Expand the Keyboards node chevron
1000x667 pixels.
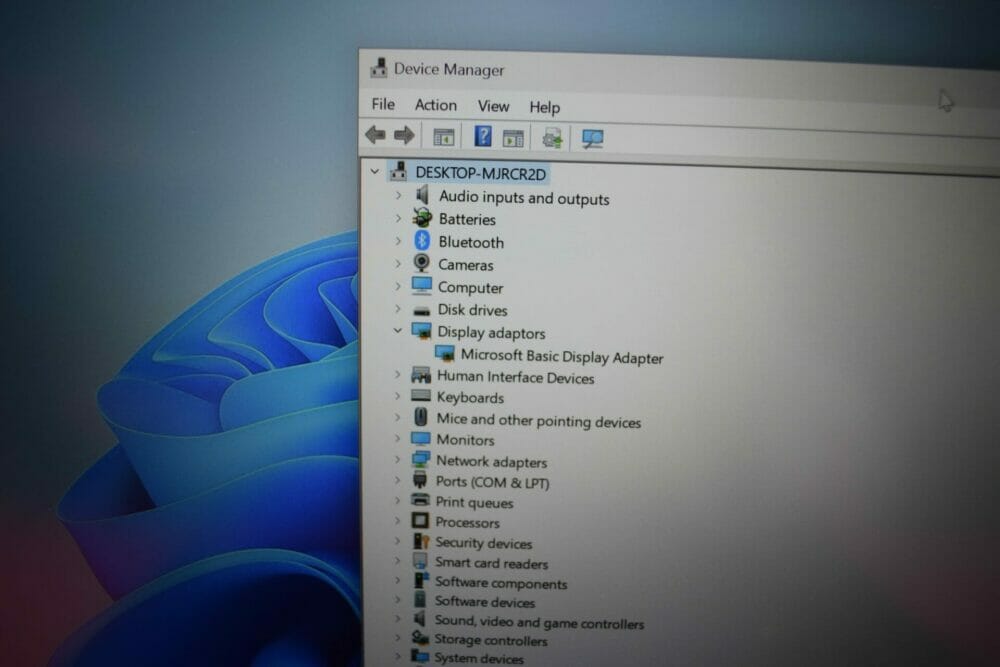click(398, 396)
